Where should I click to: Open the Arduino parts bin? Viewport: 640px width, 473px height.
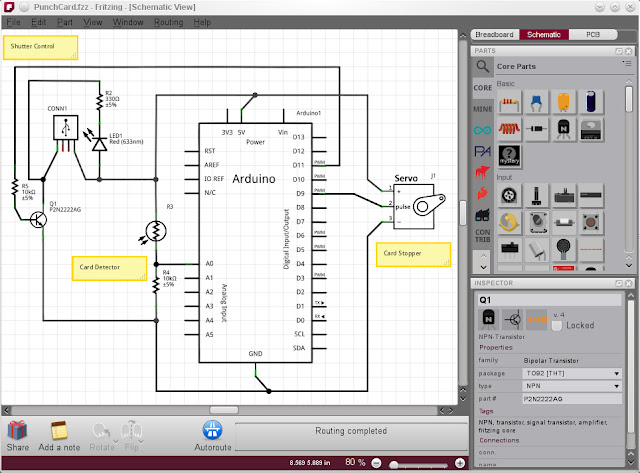pos(482,130)
